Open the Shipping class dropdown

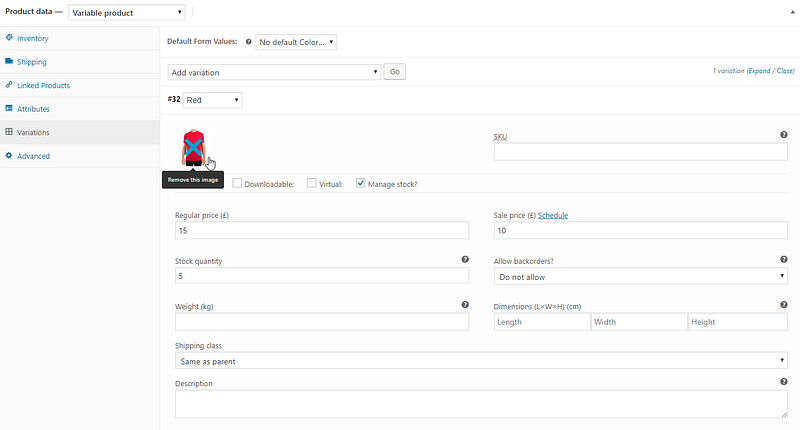481,361
